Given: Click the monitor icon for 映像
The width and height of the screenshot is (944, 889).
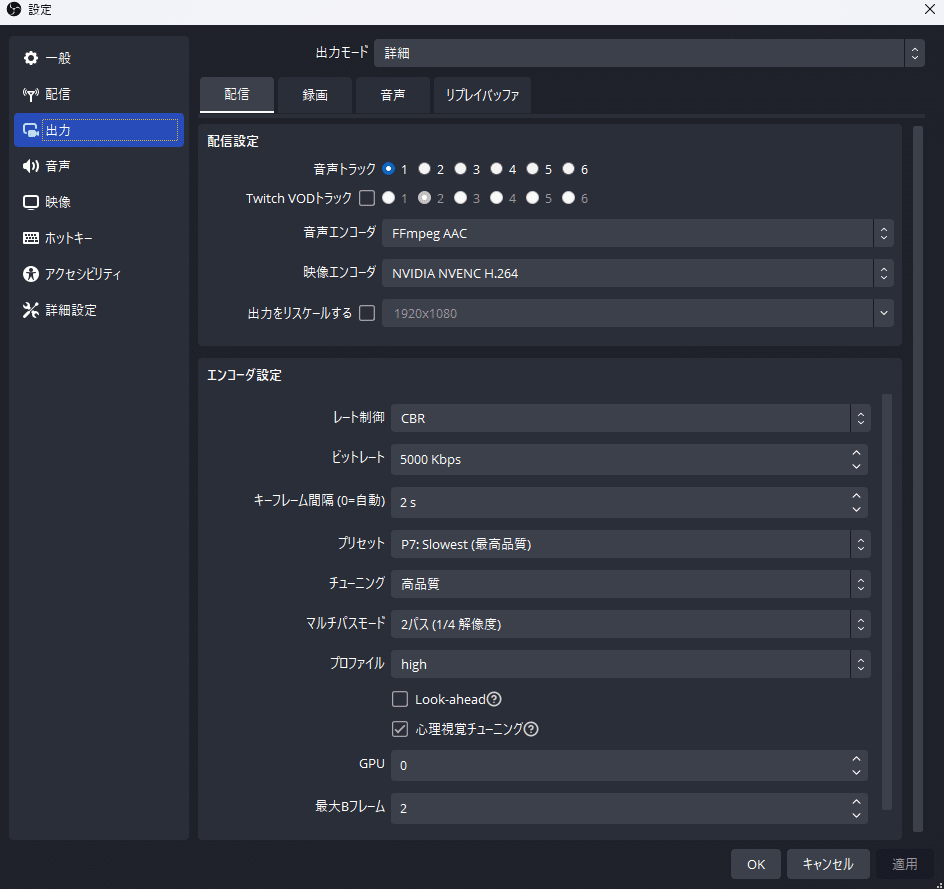Looking at the screenshot, I should click(x=31, y=202).
